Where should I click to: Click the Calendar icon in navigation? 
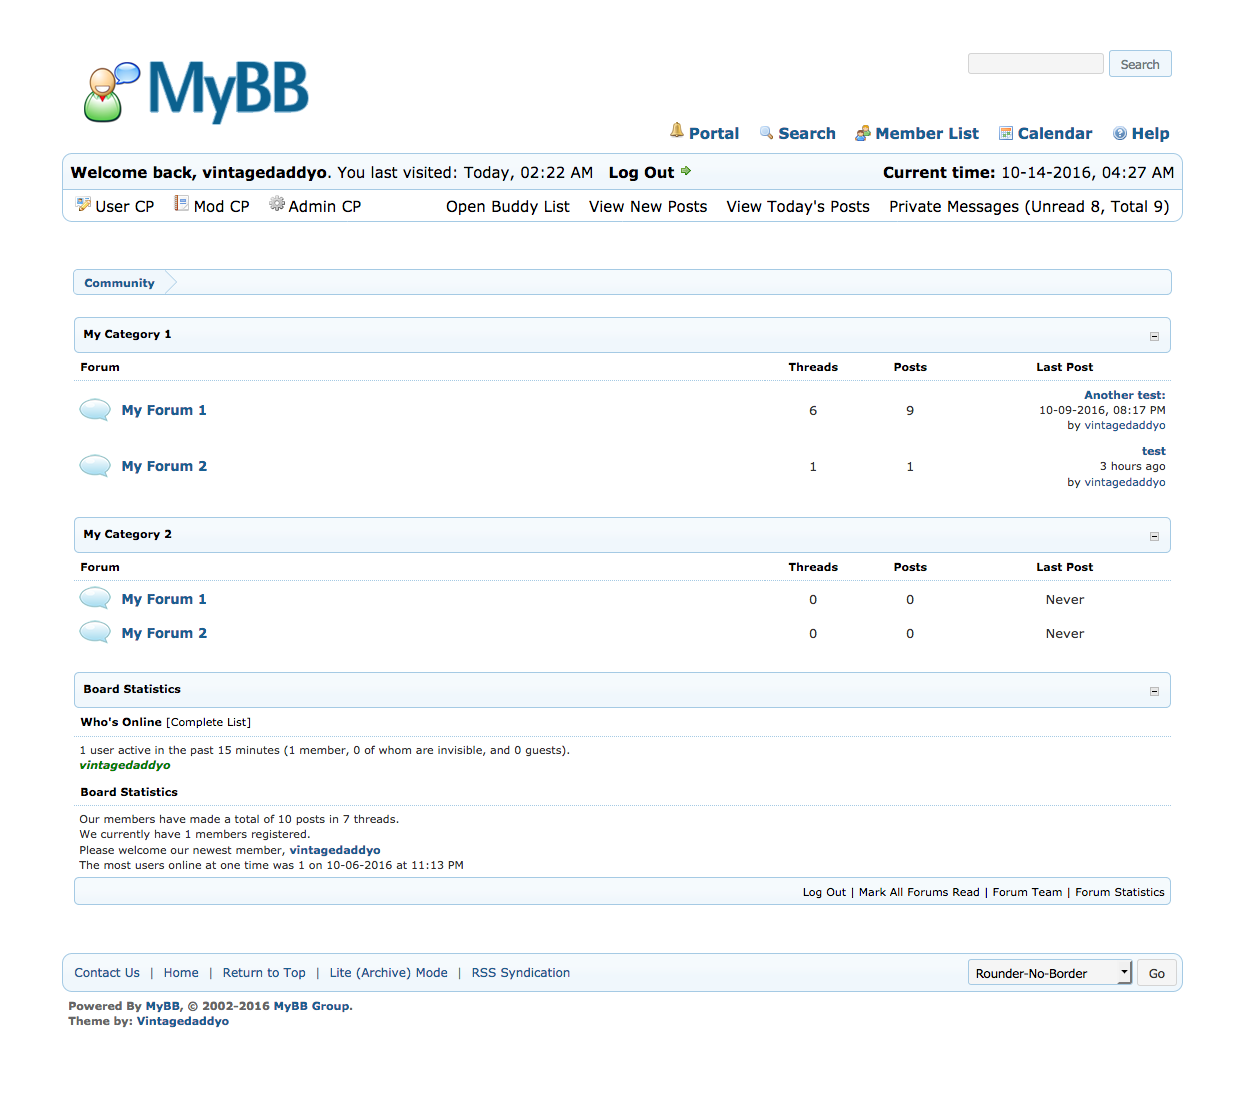(x=1006, y=134)
